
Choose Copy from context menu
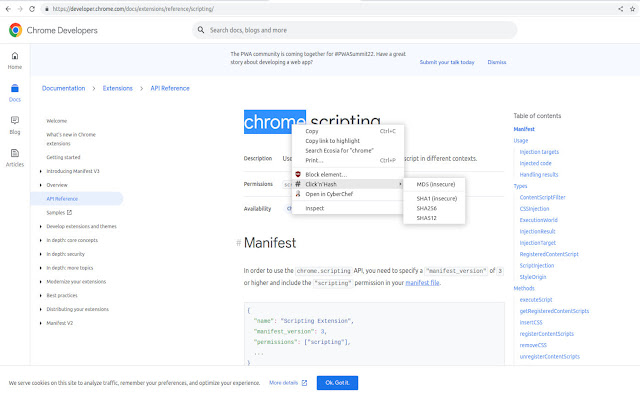[x=348, y=131]
